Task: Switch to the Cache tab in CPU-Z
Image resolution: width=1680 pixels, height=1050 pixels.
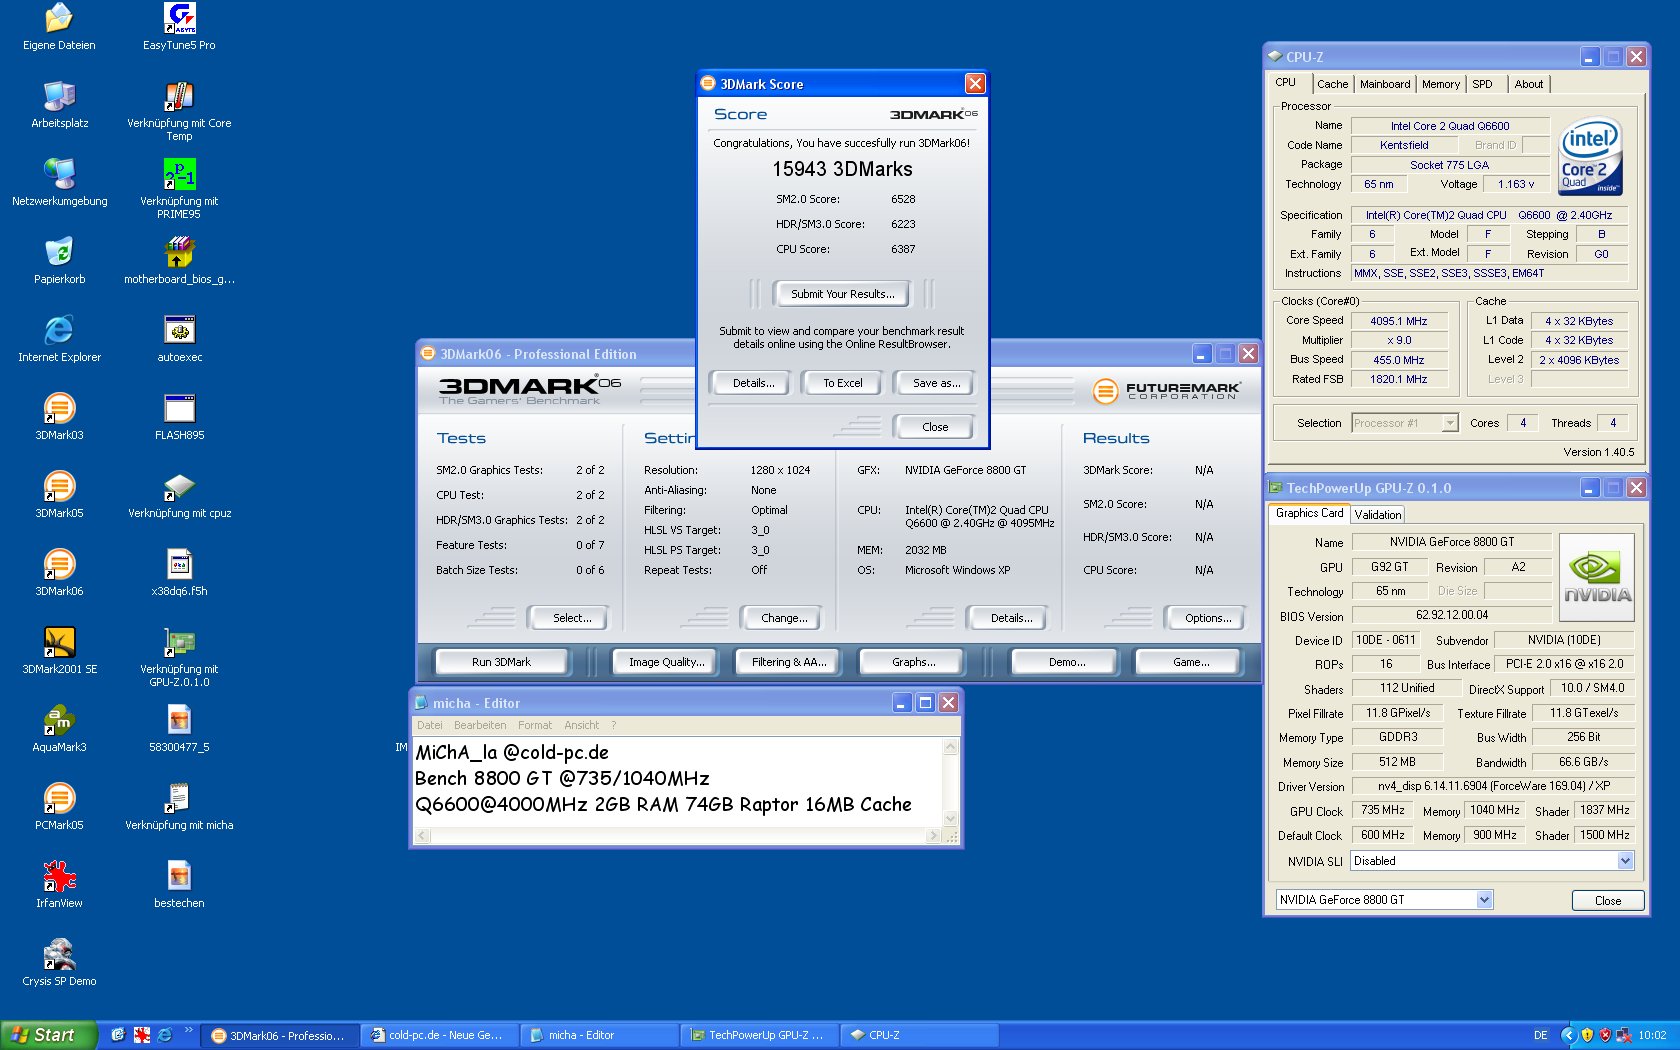Action: (1332, 84)
